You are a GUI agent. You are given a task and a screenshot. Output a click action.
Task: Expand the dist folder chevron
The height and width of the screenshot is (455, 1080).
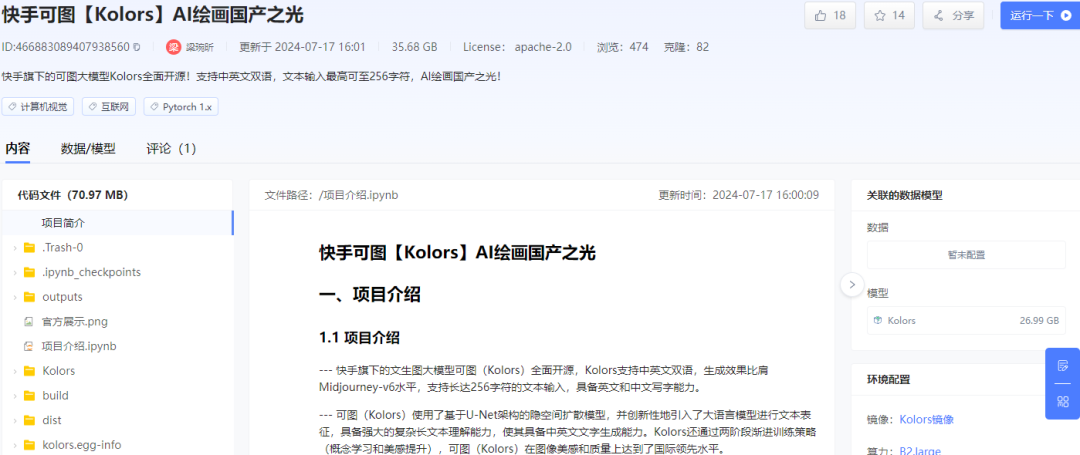(14, 421)
